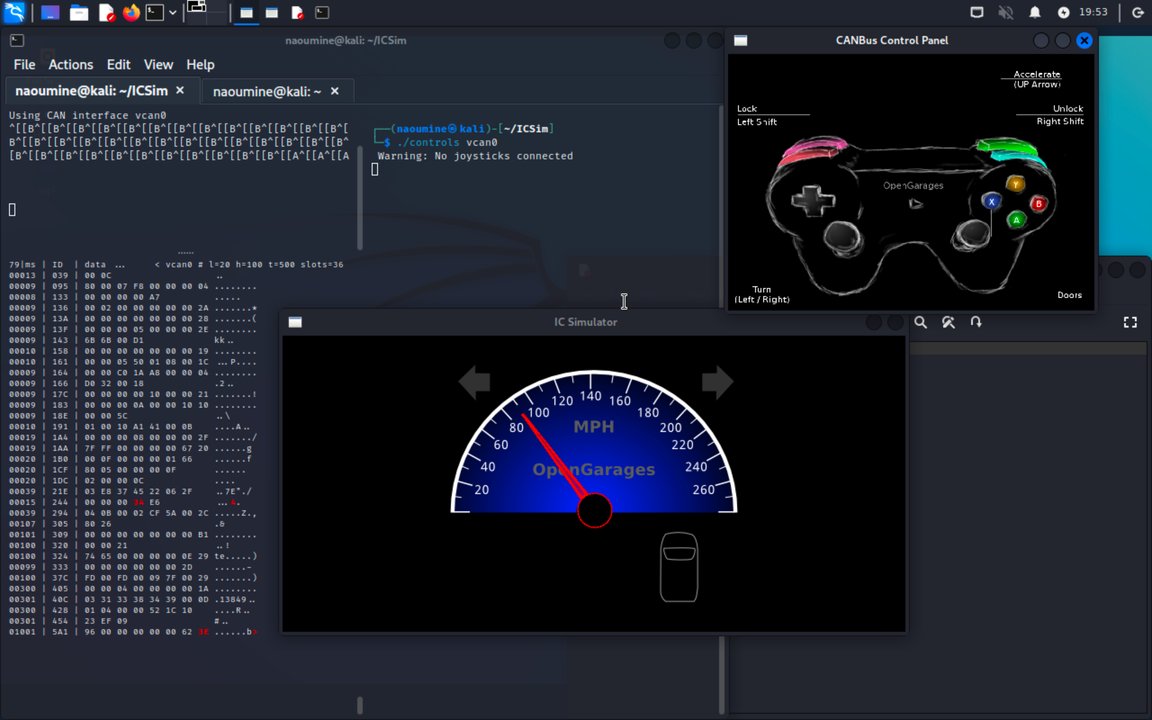Click the left turn signal arrow

tap(475, 382)
